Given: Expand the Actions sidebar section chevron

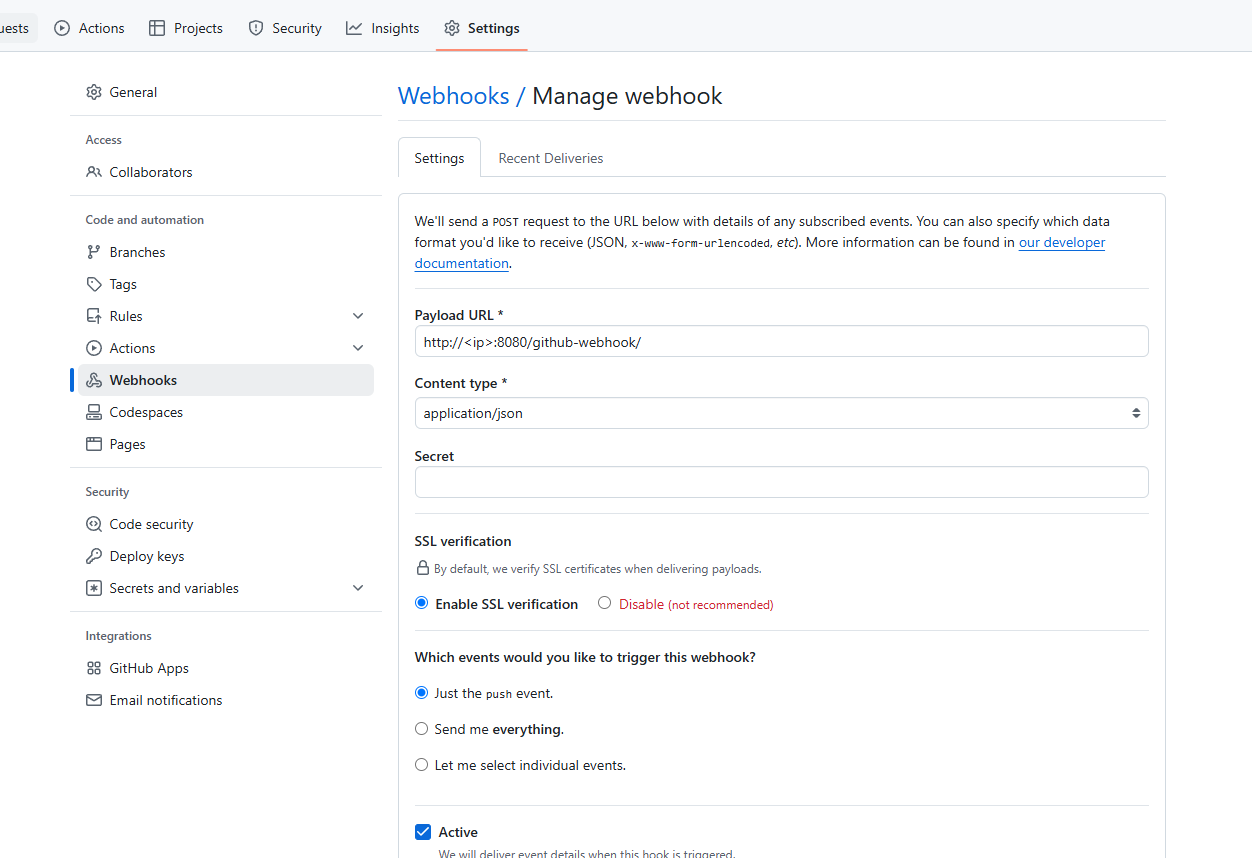Looking at the screenshot, I should [358, 348].
